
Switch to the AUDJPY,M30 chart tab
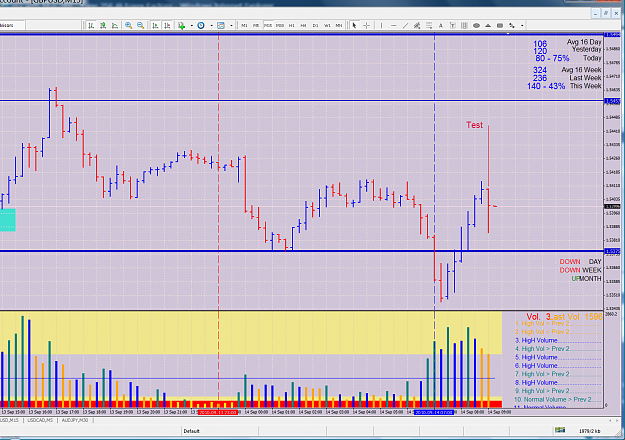(x=75, y=420)
